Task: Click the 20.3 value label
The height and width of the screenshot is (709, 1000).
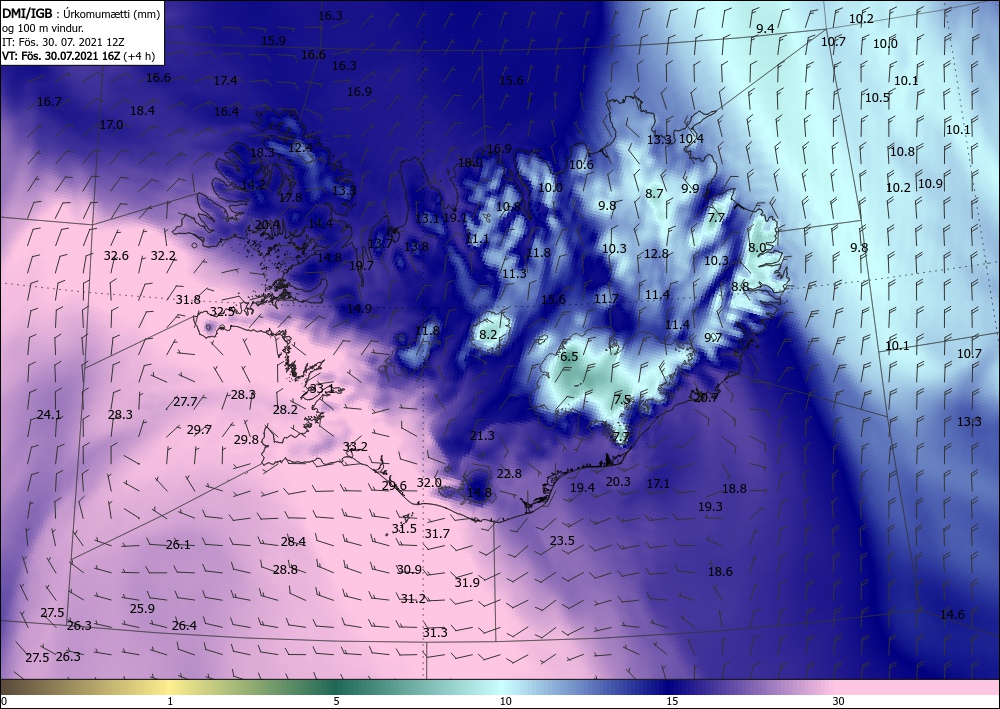Action: tap(618, 481)
